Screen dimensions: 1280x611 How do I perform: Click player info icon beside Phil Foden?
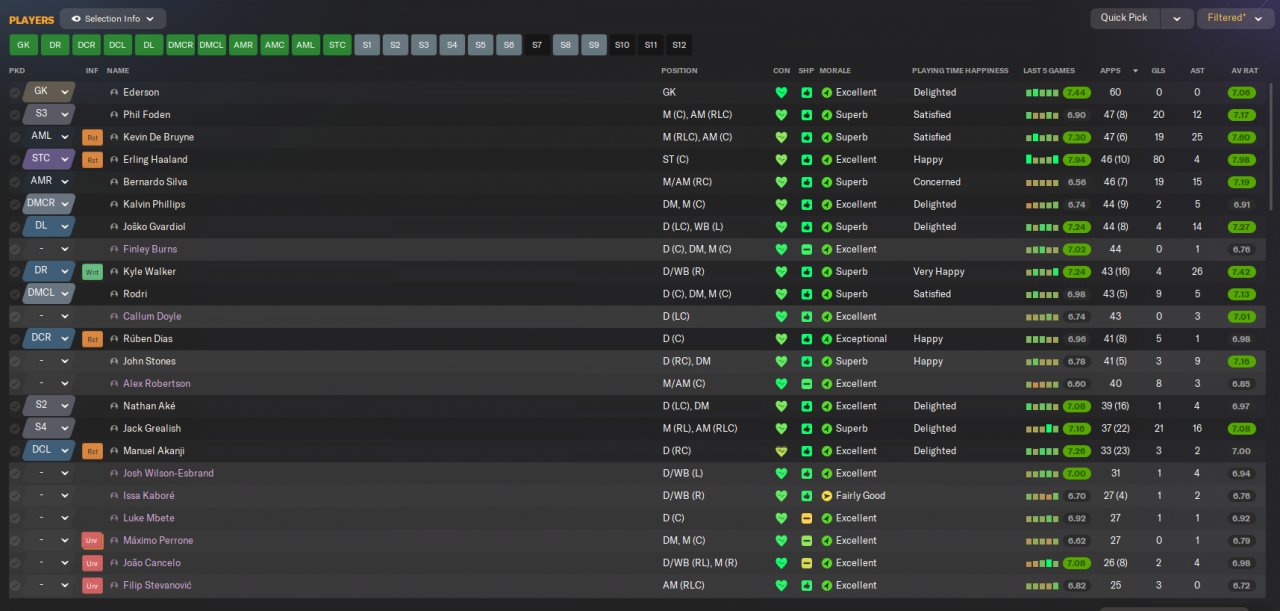click(114, 115)
